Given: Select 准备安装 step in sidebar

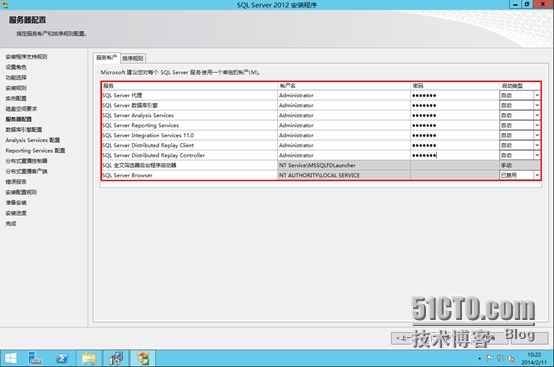Looking at the screenshot, I should (x=16, y=203).
